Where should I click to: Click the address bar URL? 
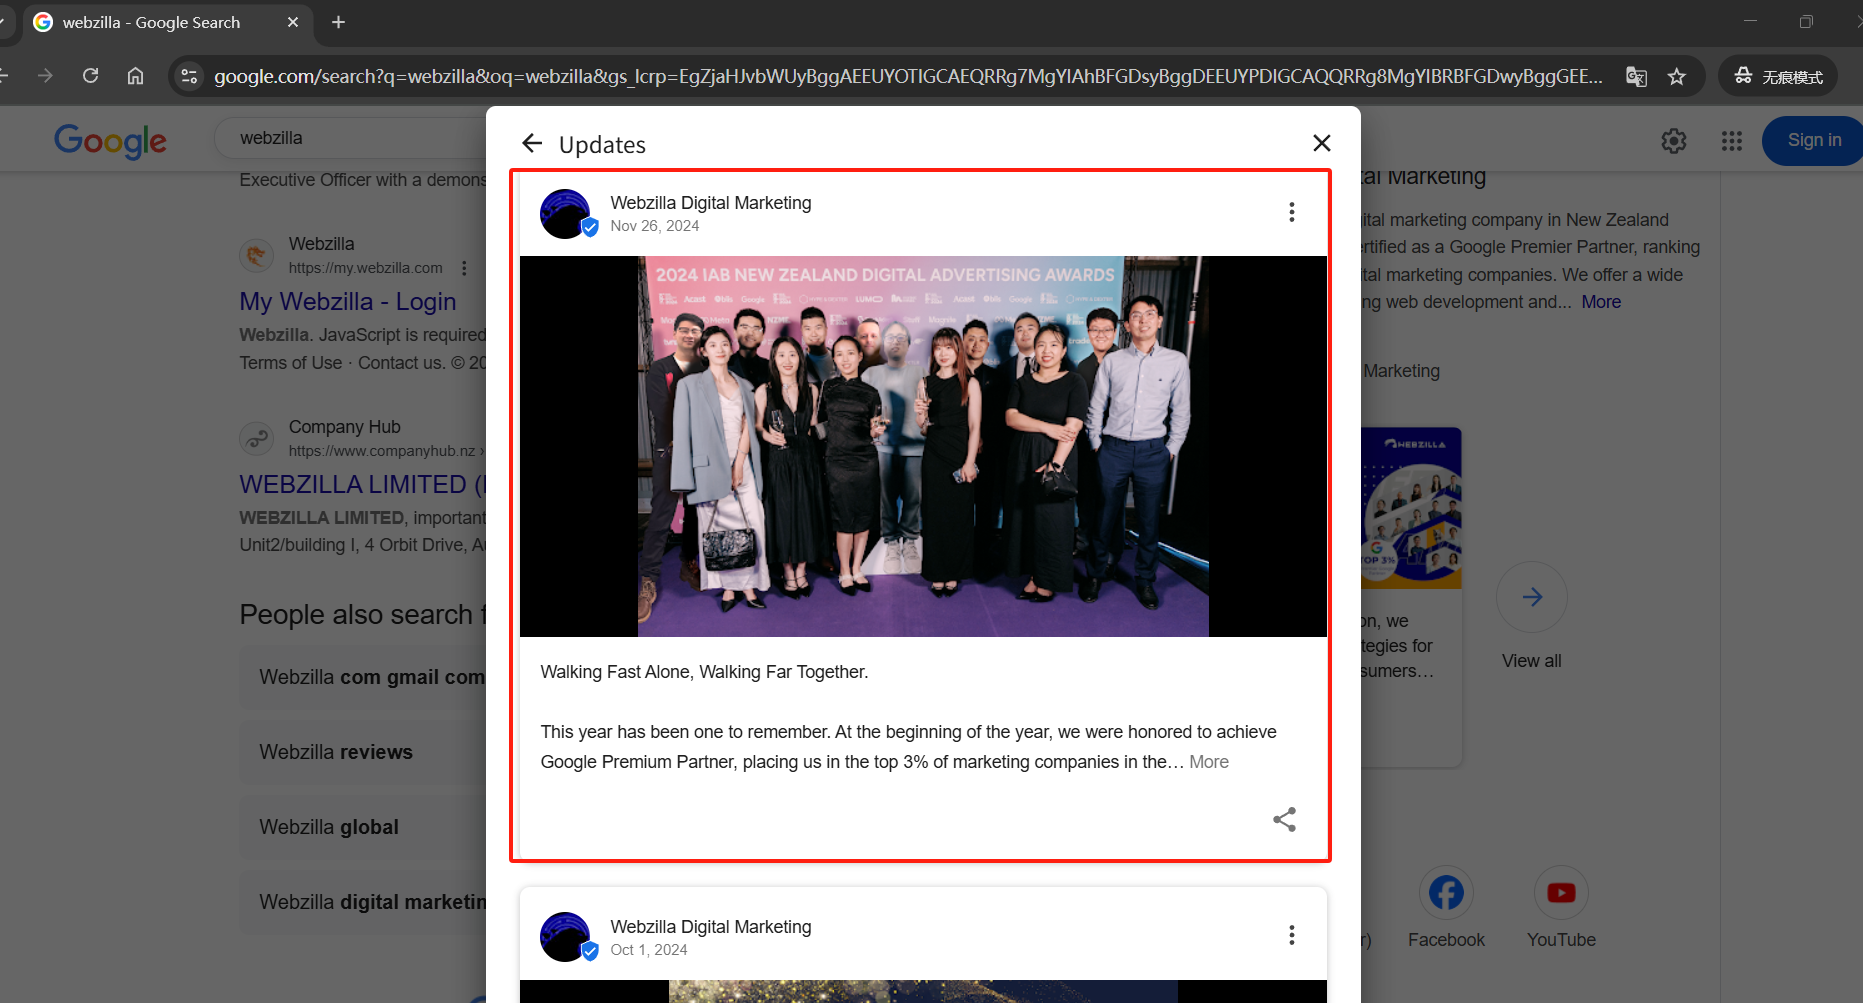coord(908,76)
